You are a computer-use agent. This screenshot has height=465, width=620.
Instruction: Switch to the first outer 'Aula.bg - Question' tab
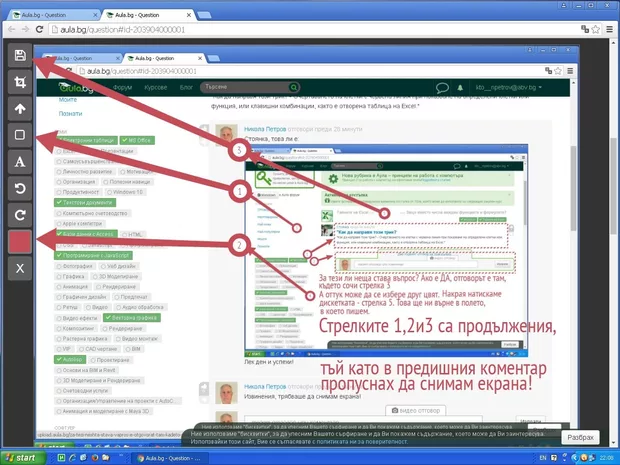pyautogui.click(x=54, y=15)
